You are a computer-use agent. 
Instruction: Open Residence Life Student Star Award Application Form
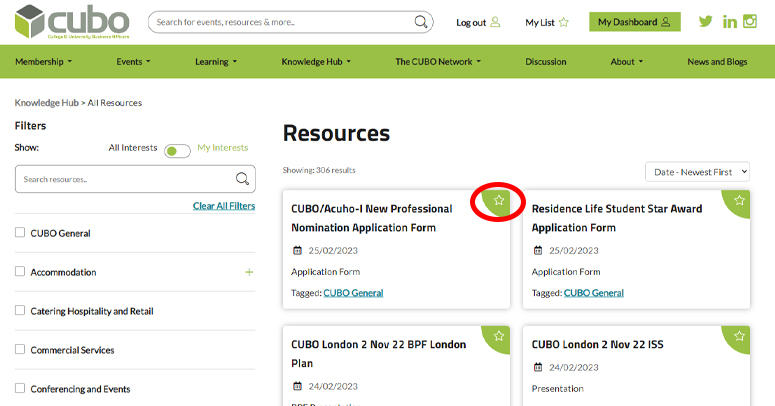(x=617, y=218)
